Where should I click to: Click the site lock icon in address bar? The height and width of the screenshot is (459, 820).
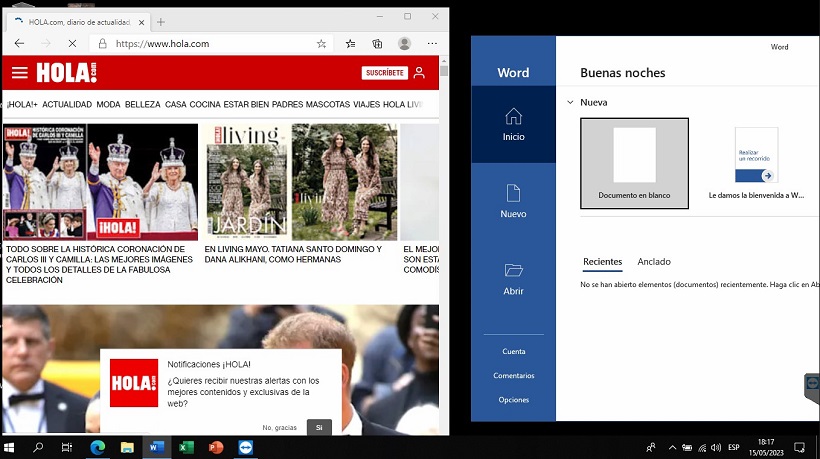pyautogui.click(x=102, y=43)
